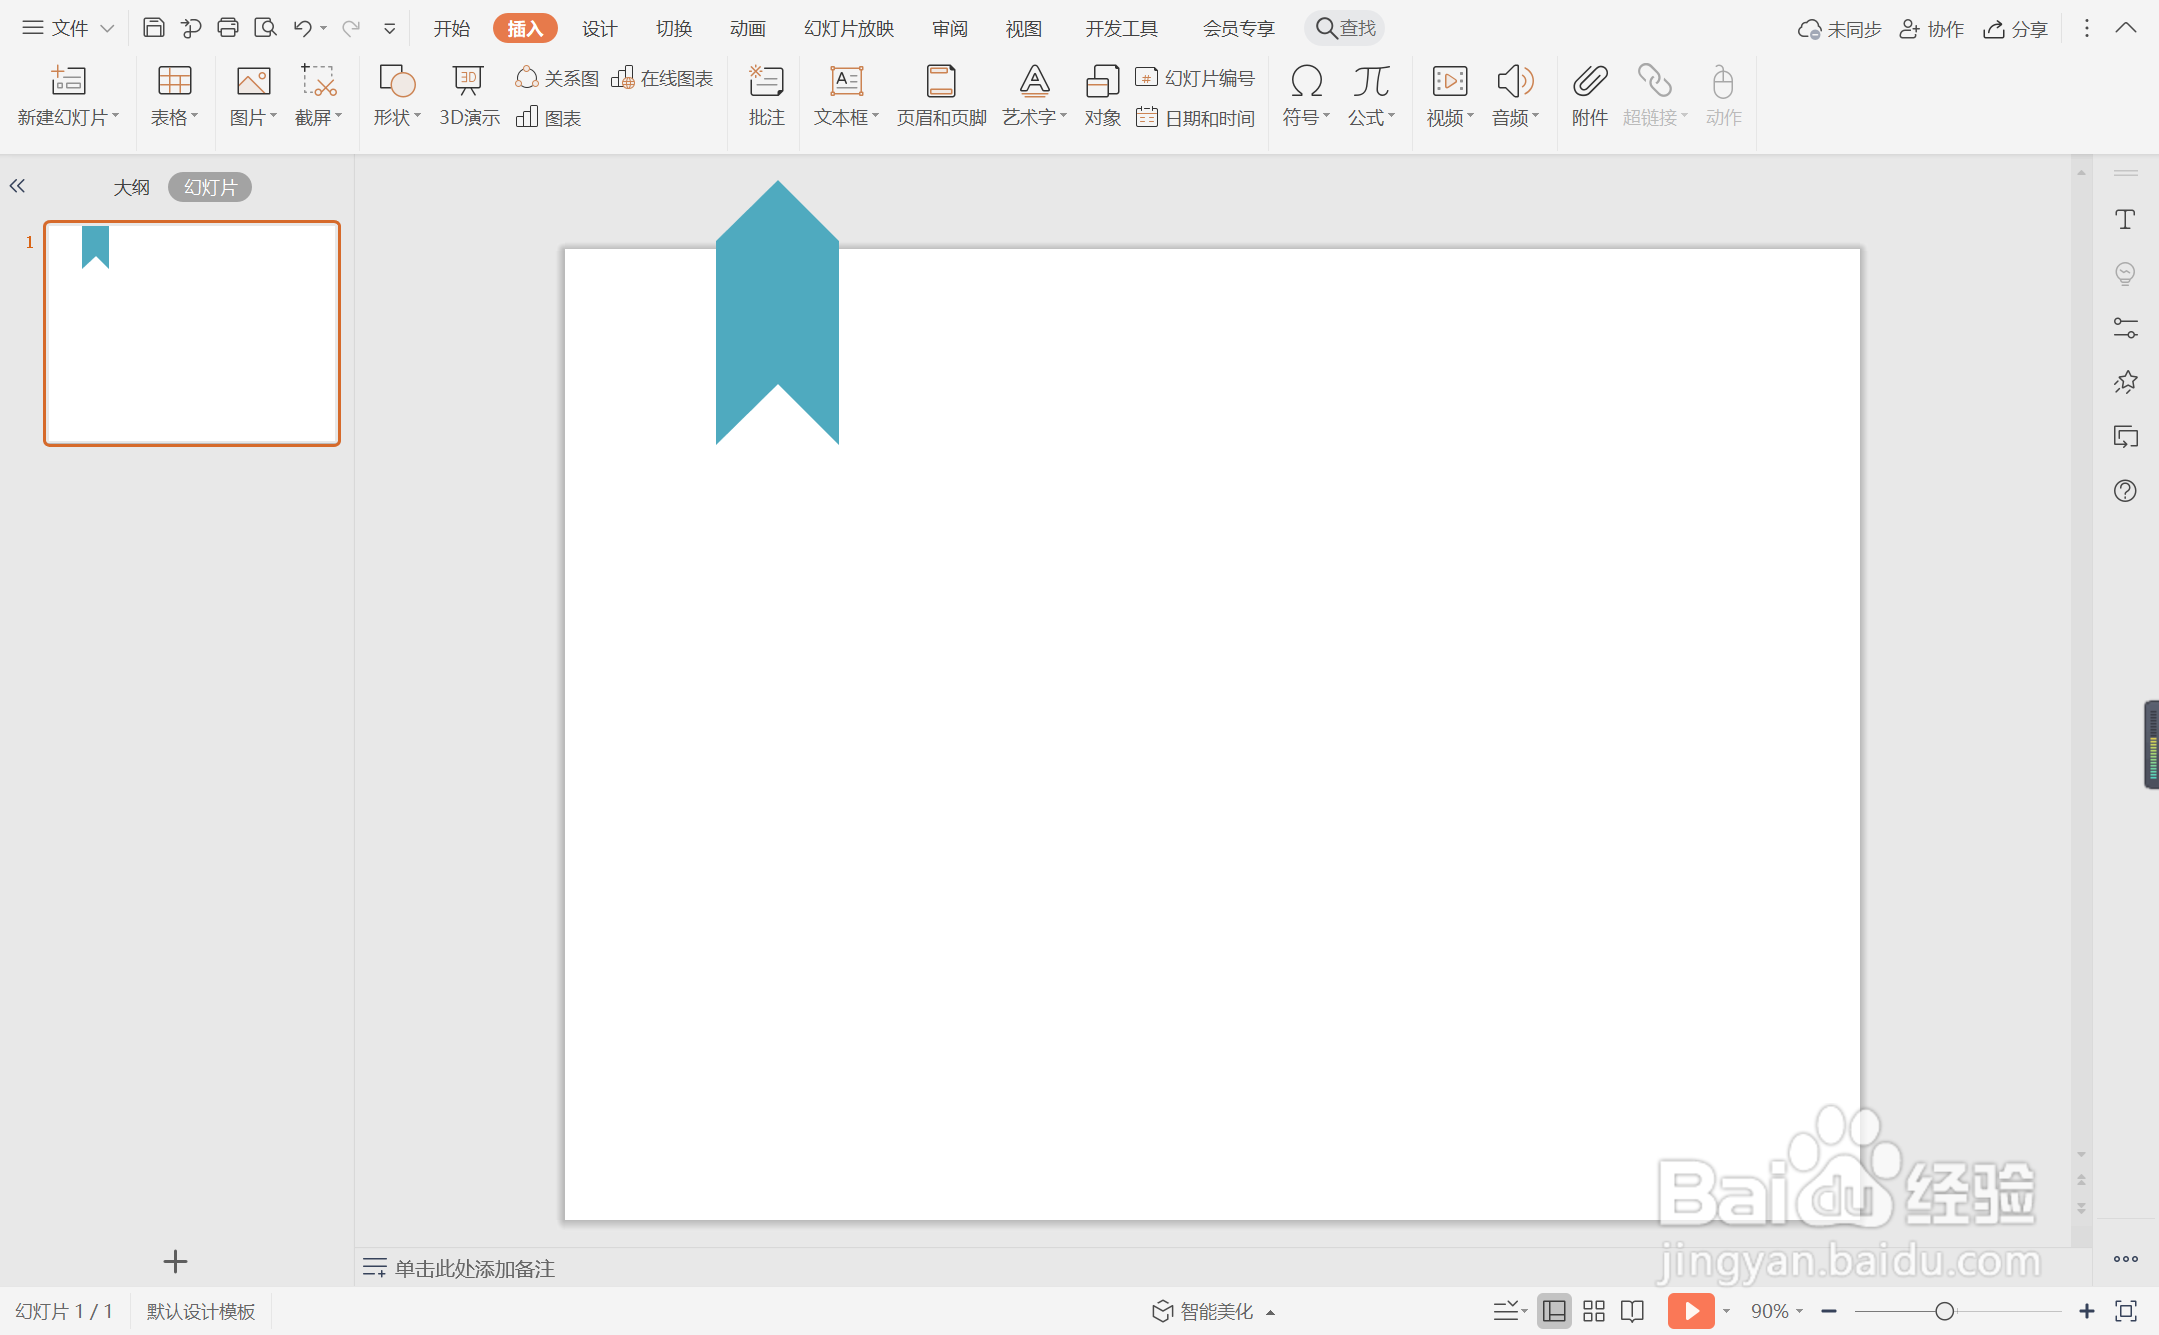Click the 分享 share button

click(2016, 28)
